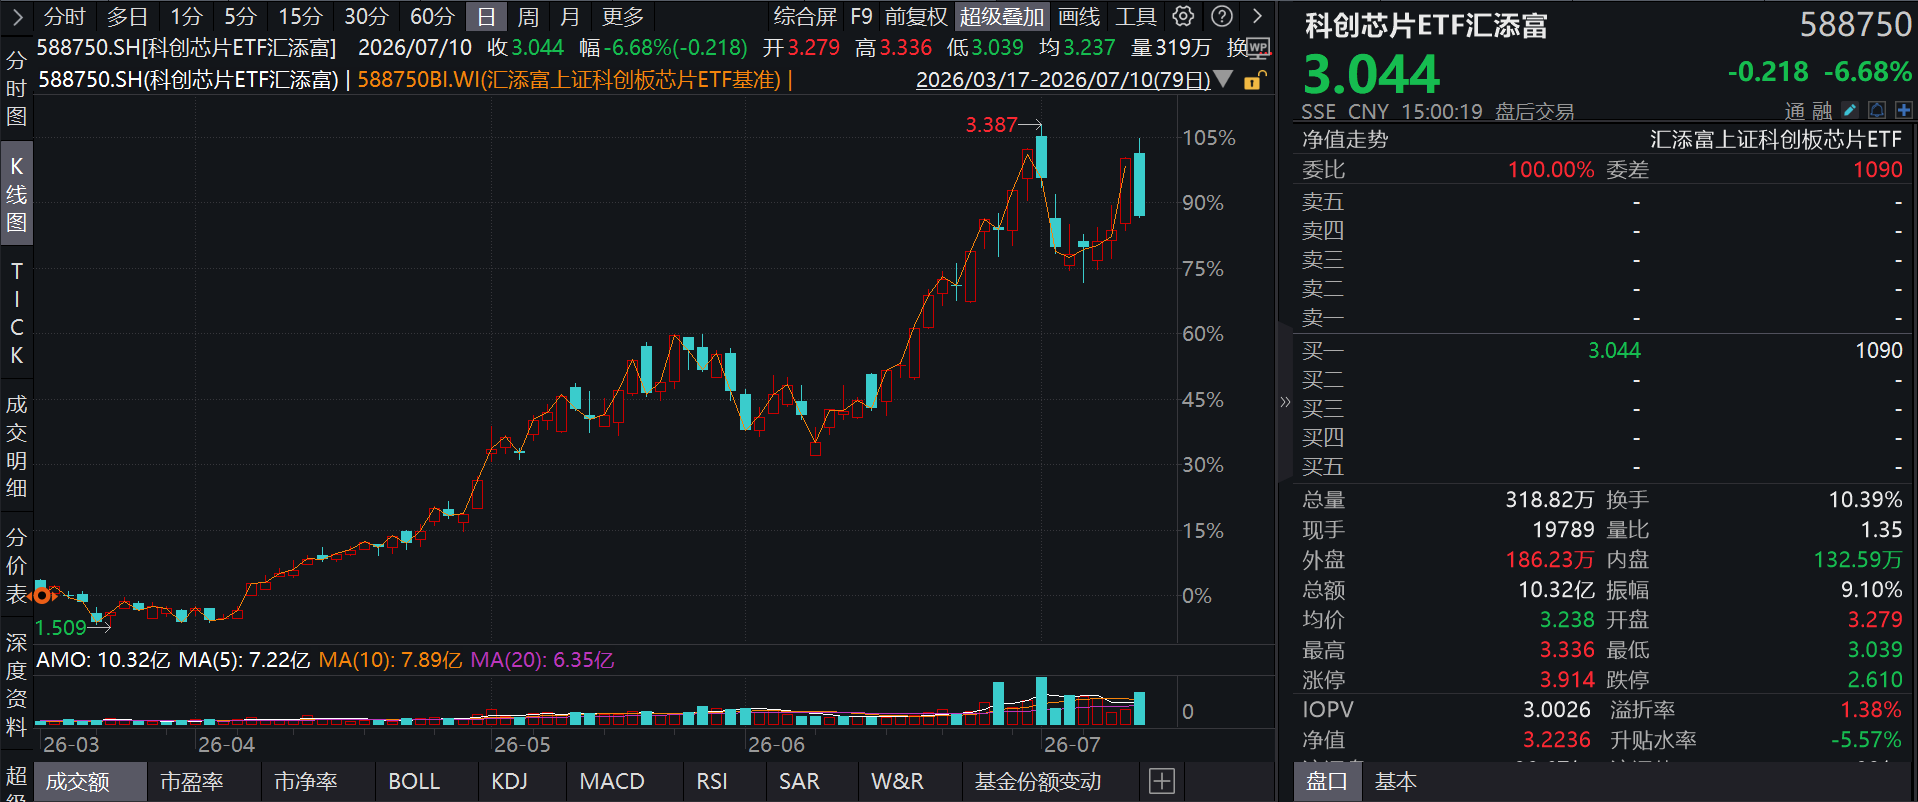Click the stock code 588750 in header
Viewport: 1918px width, 802px height.
coord(1856,25)
